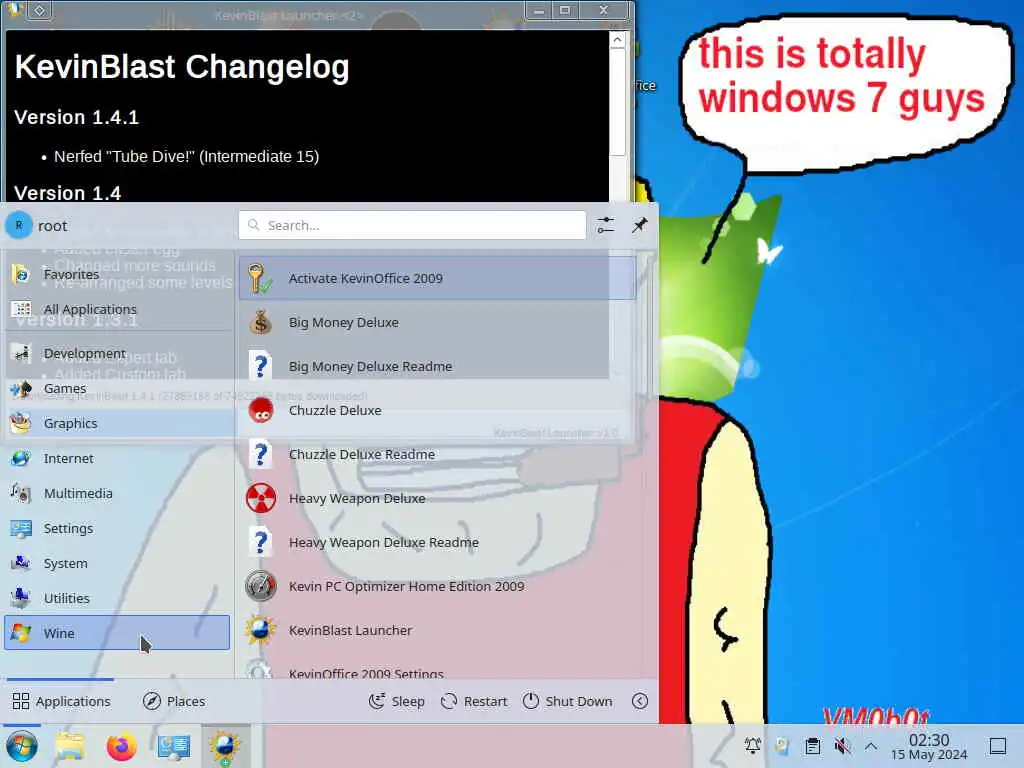1024x768 pixels.
Task: Open Chuzzle Deluxe Readme question icon
Action: (x=261, y=454)
